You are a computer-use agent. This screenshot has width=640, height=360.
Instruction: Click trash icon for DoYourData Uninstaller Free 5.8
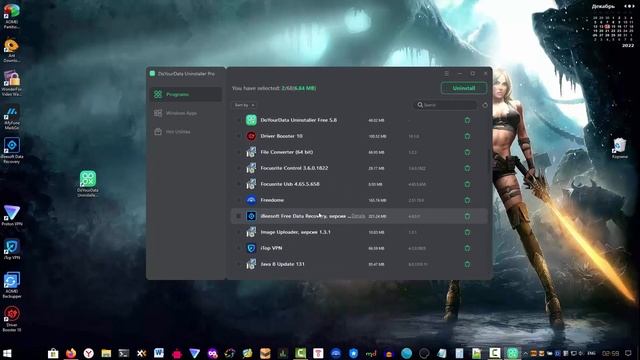click(x=467, y=120)
